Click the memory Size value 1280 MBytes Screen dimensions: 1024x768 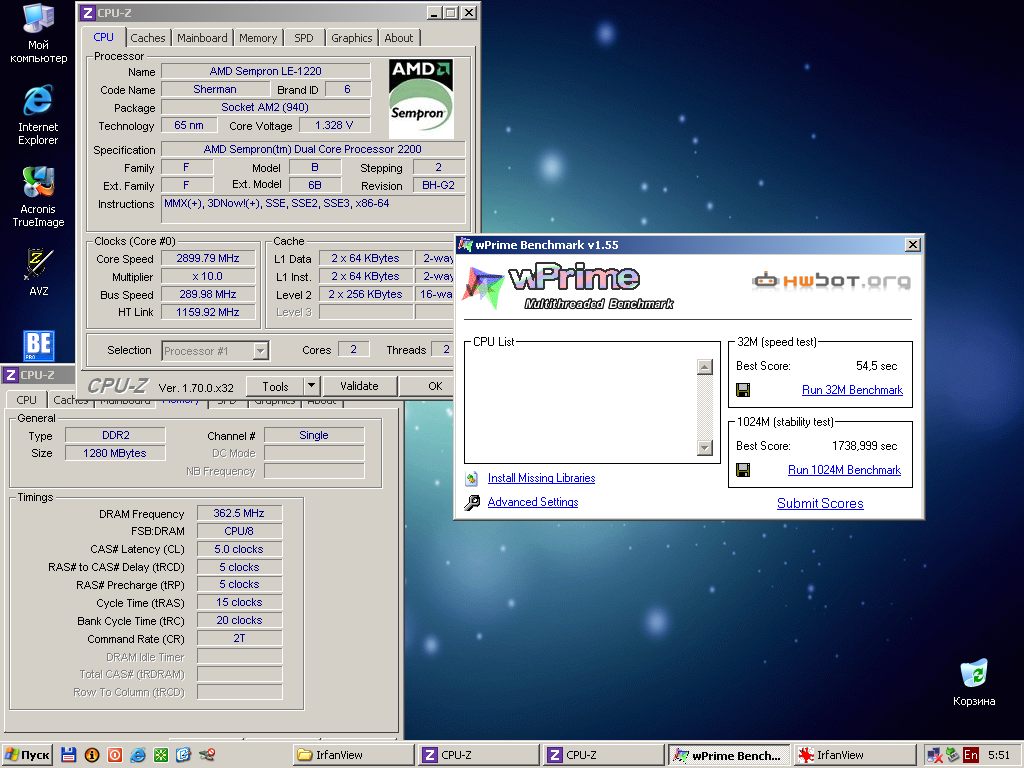click(115, 453)
